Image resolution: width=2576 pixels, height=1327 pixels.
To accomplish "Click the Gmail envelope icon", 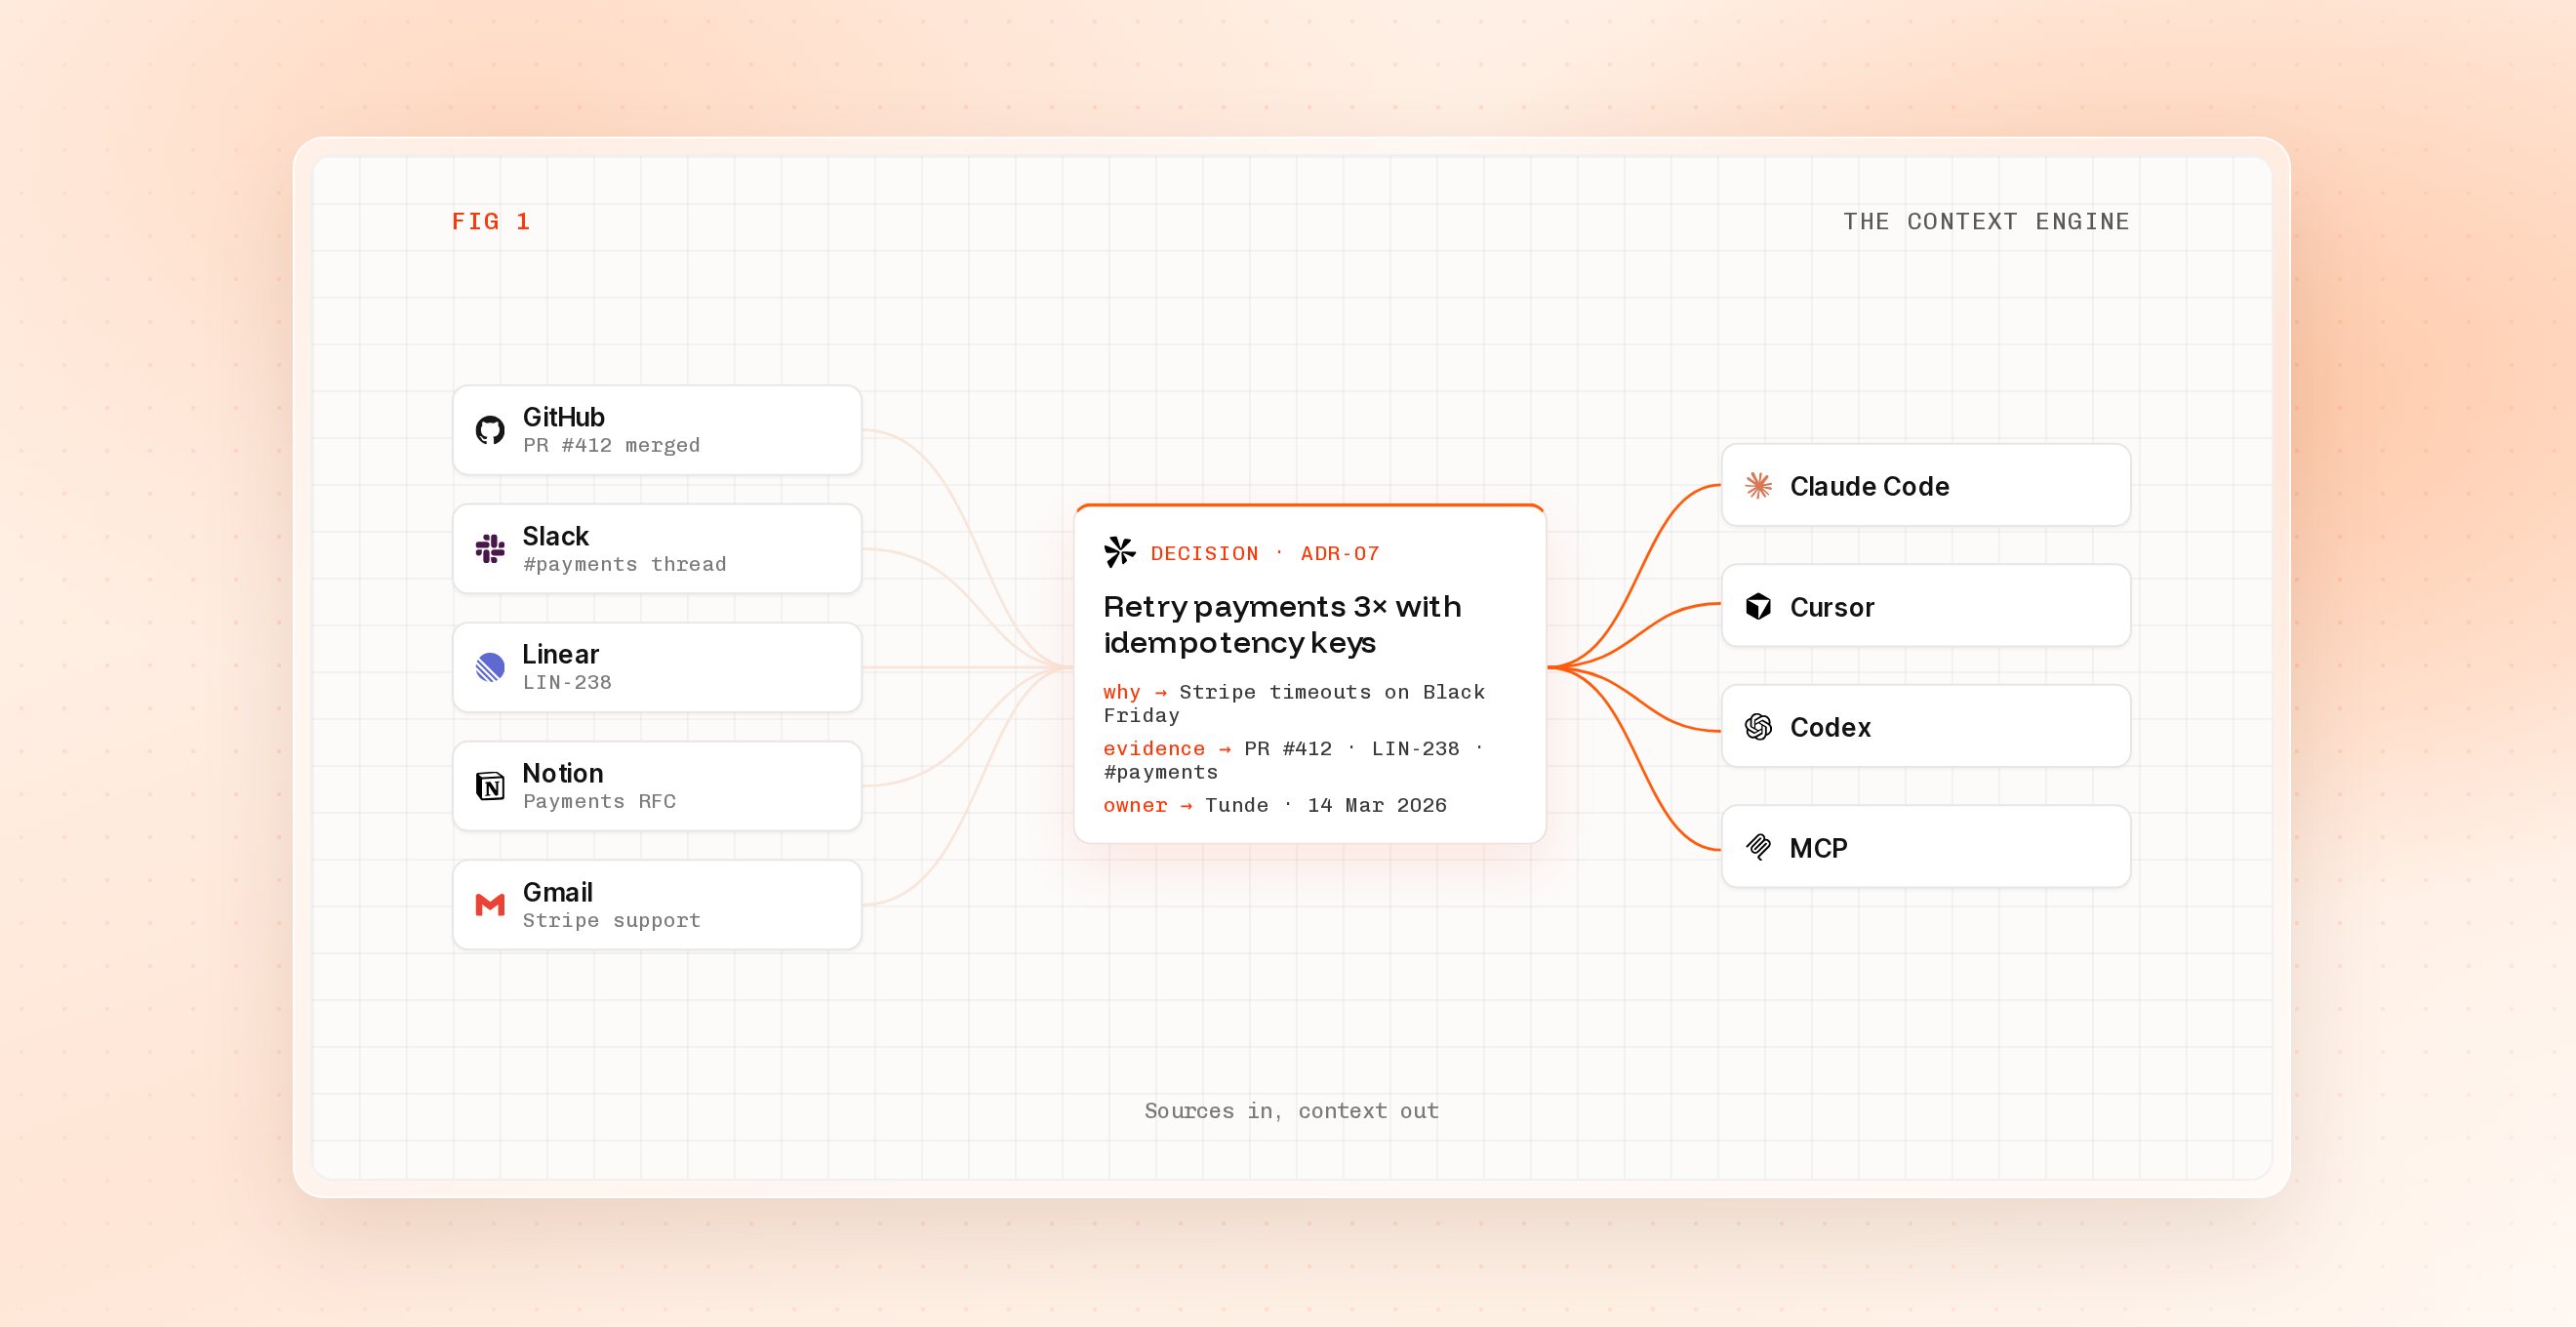I will 490,905.
